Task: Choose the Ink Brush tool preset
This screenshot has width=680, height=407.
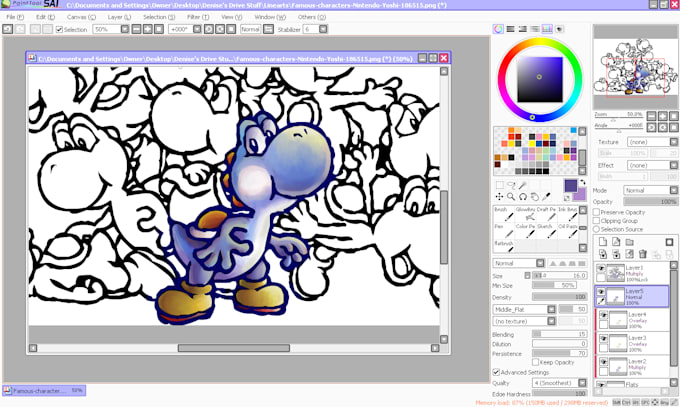Action: 568,214
